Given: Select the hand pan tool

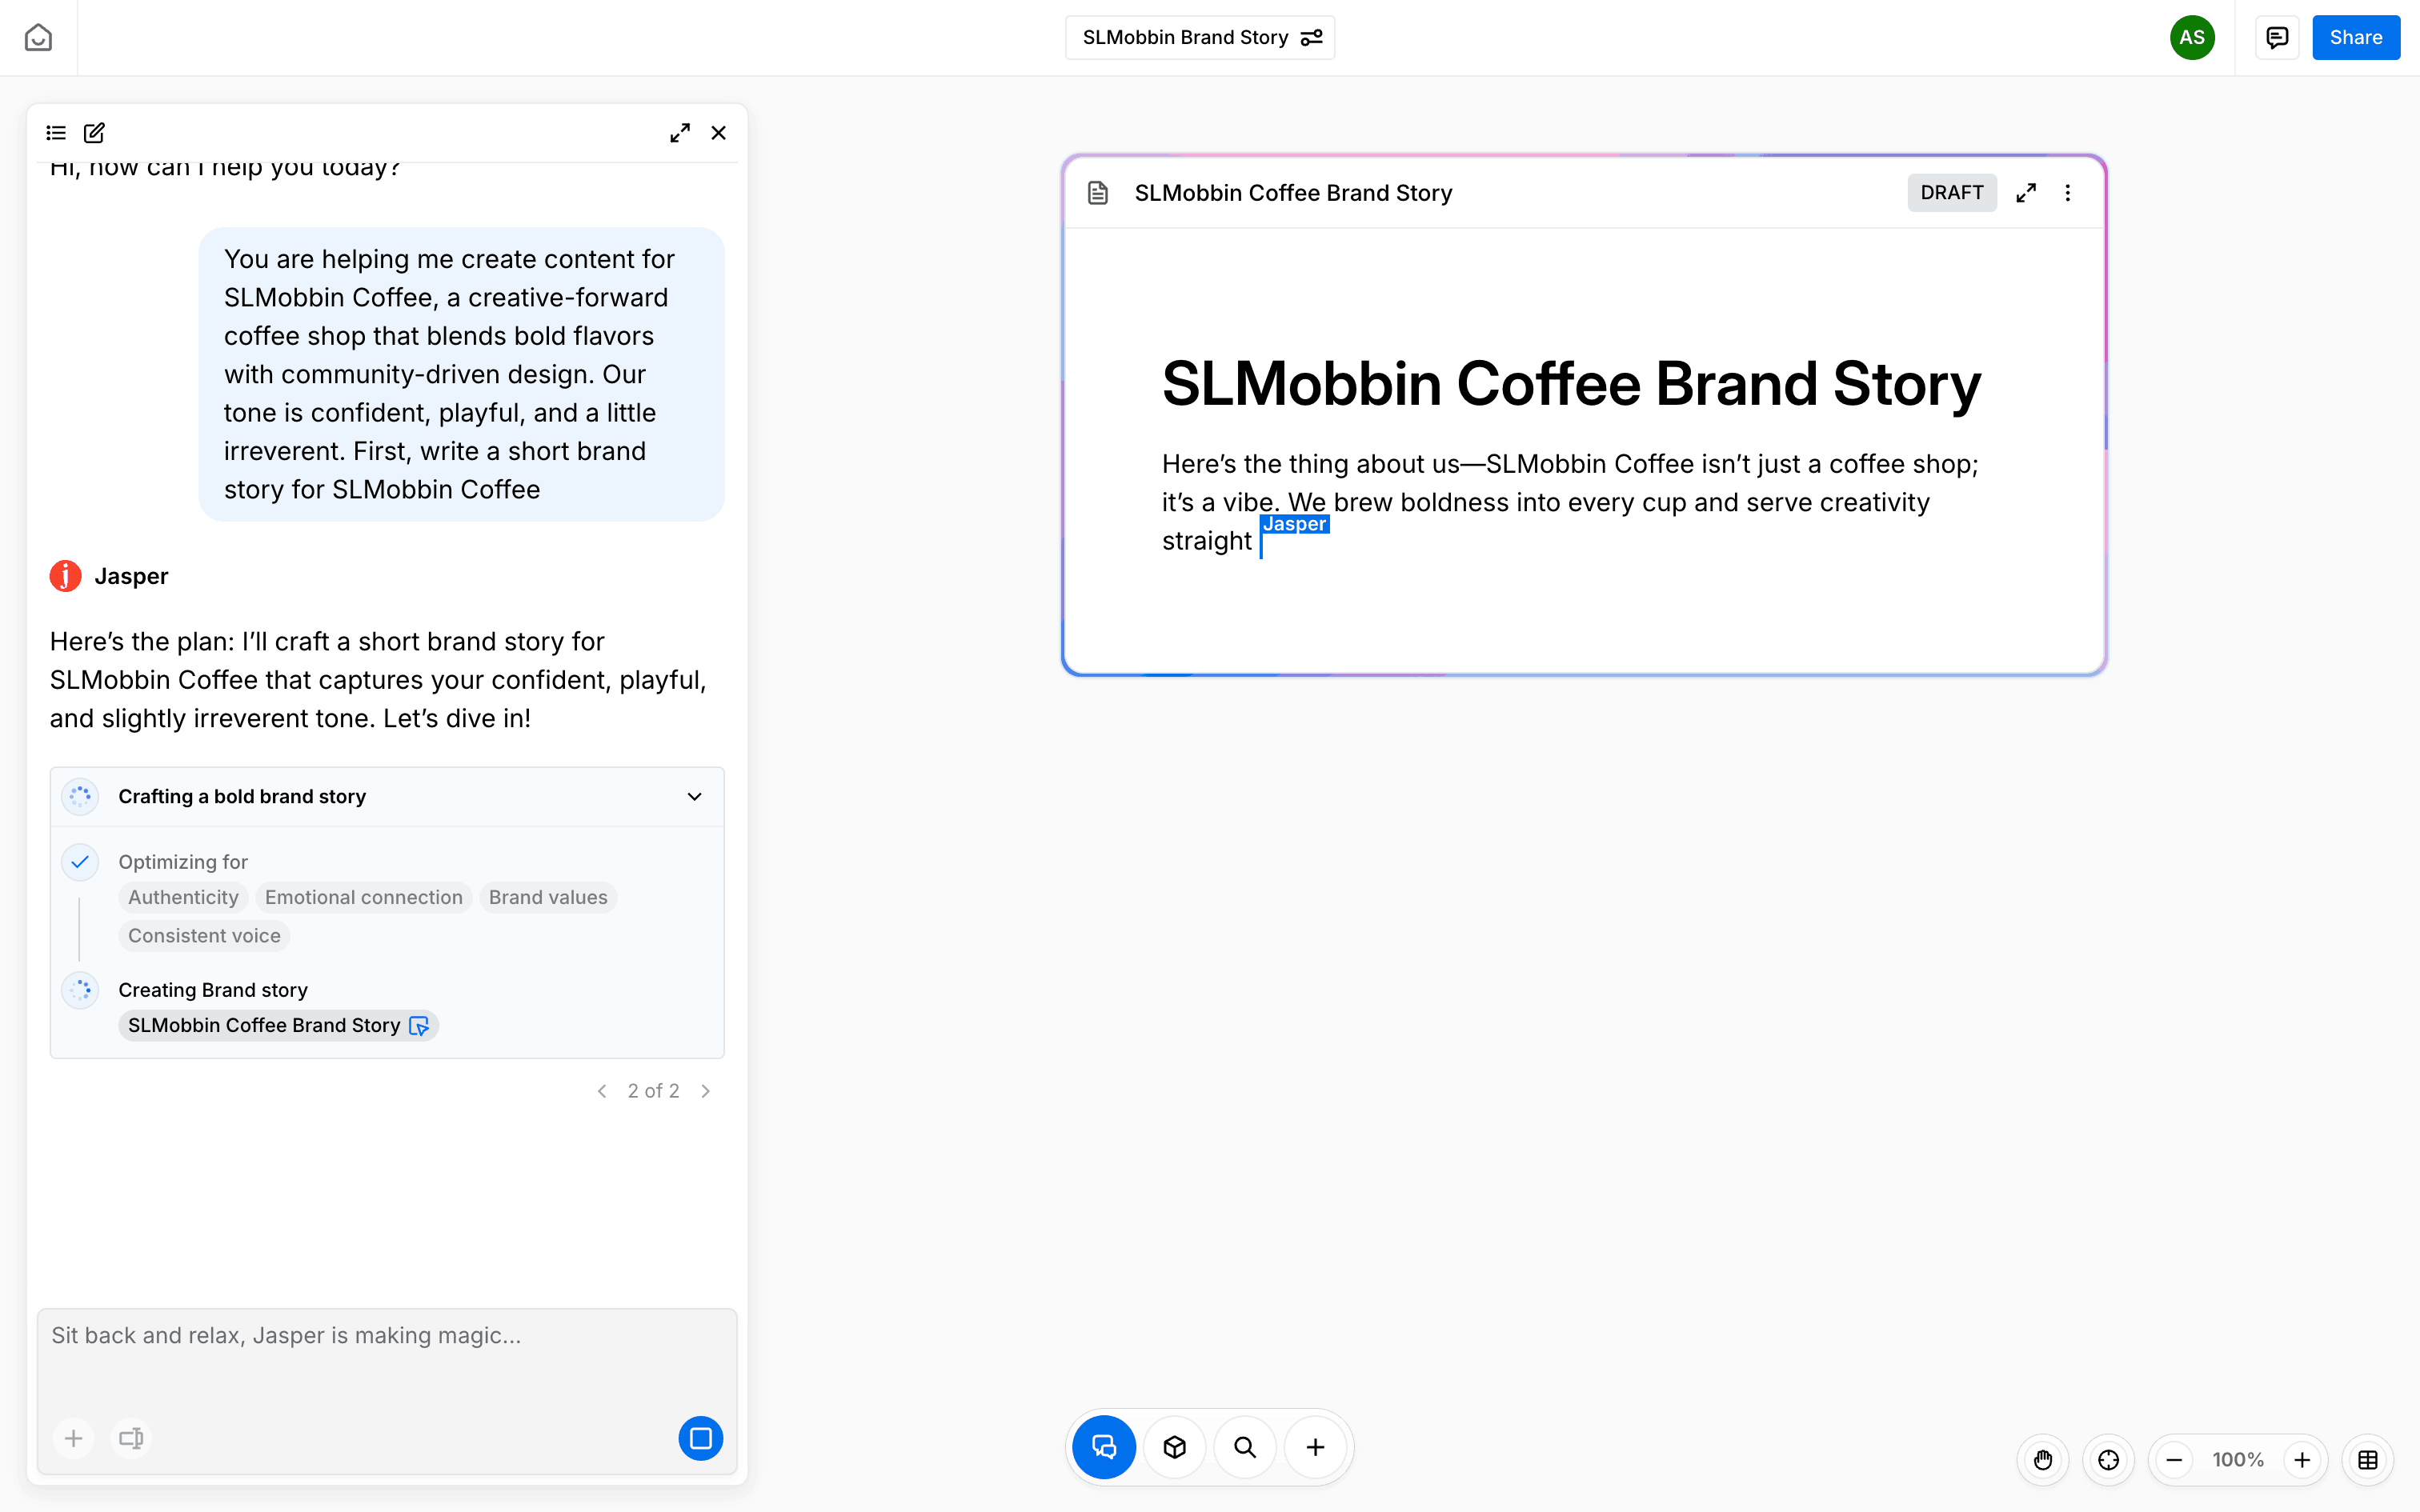Looking at the screenshot, I should click(x=2043, y=1460).
